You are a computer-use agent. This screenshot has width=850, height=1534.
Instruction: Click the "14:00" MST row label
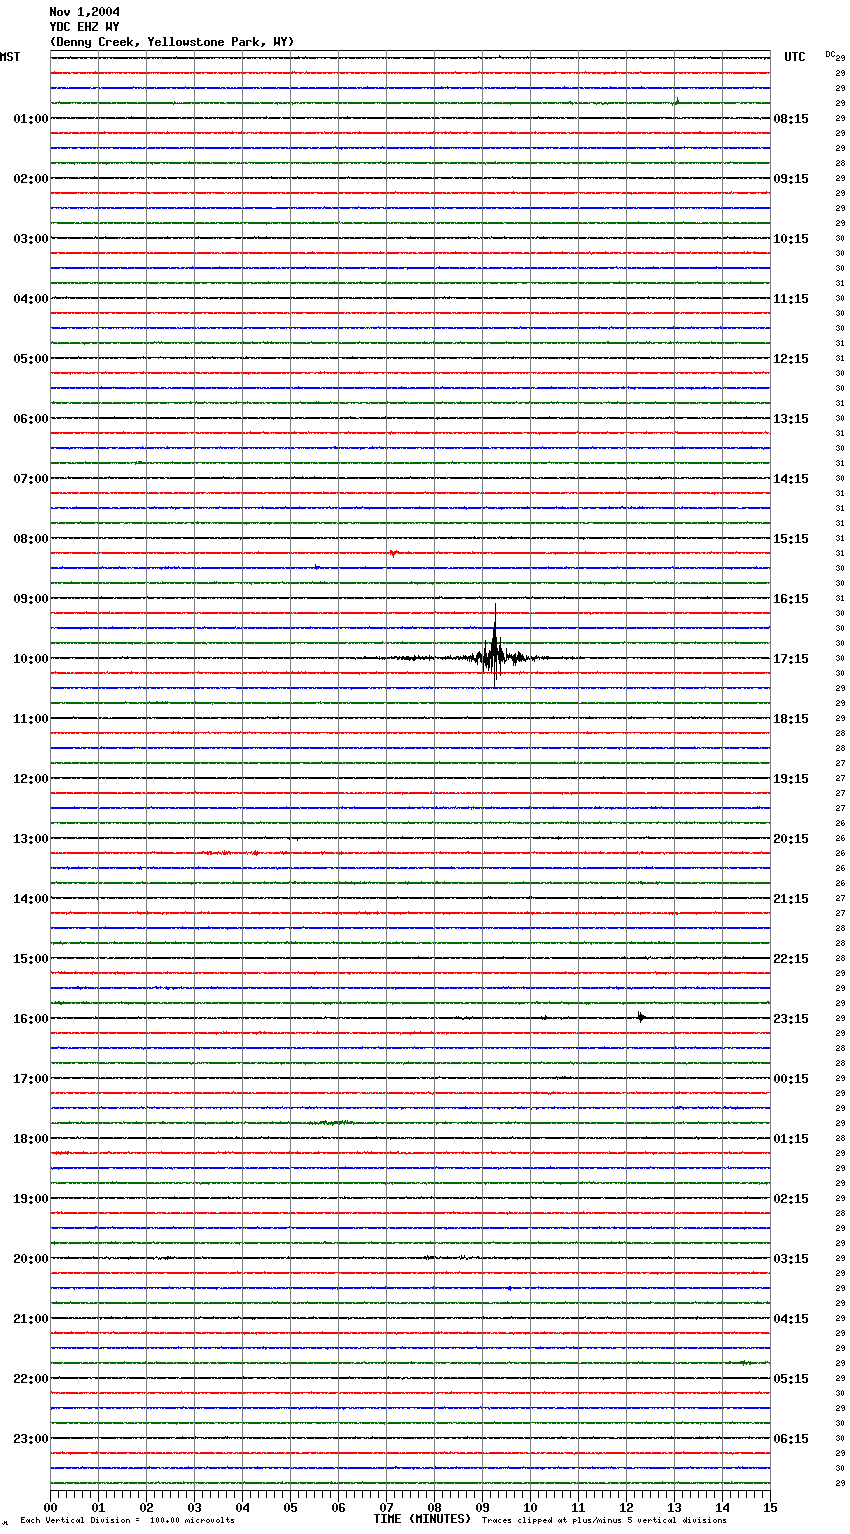pos(31,899)
